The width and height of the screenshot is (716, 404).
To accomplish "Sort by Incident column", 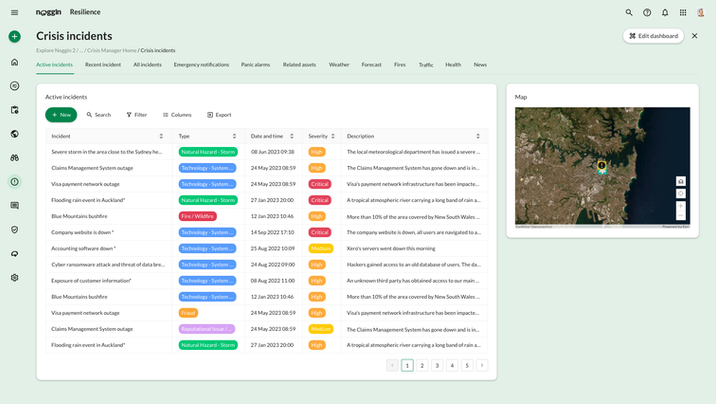I will (x=161, y=136).
